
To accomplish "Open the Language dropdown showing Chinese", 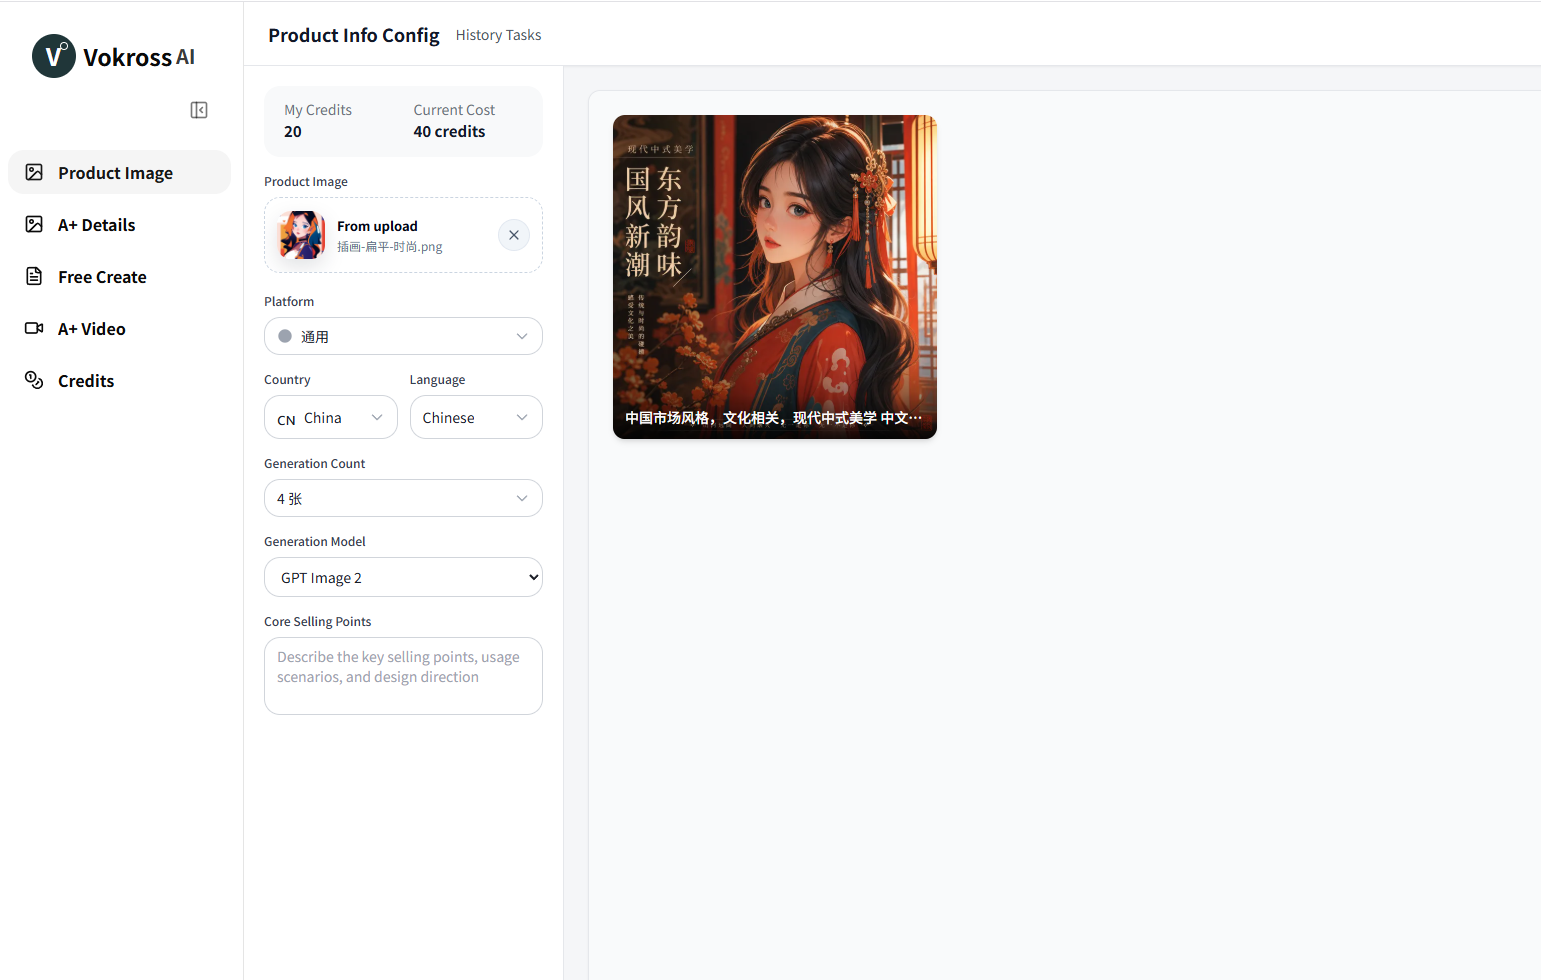I will [x=476, y=417].
